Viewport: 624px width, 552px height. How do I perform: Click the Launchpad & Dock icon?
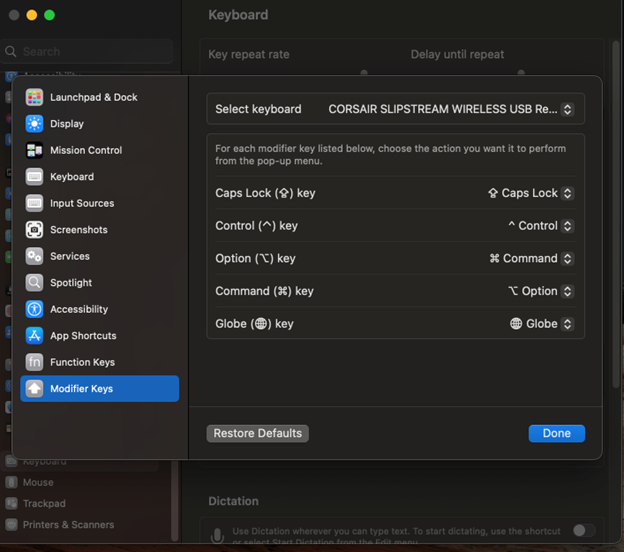(34, 97)
